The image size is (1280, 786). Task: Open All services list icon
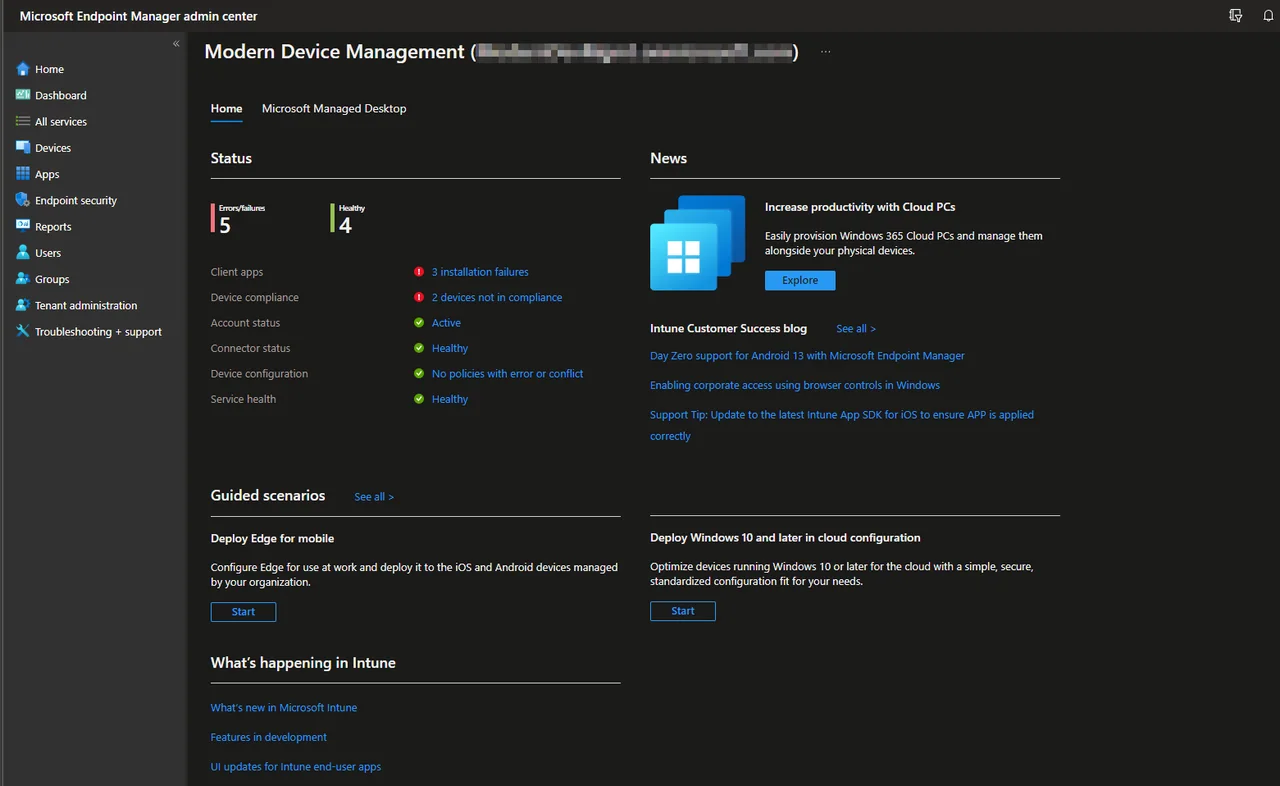(x=23, y=121)
